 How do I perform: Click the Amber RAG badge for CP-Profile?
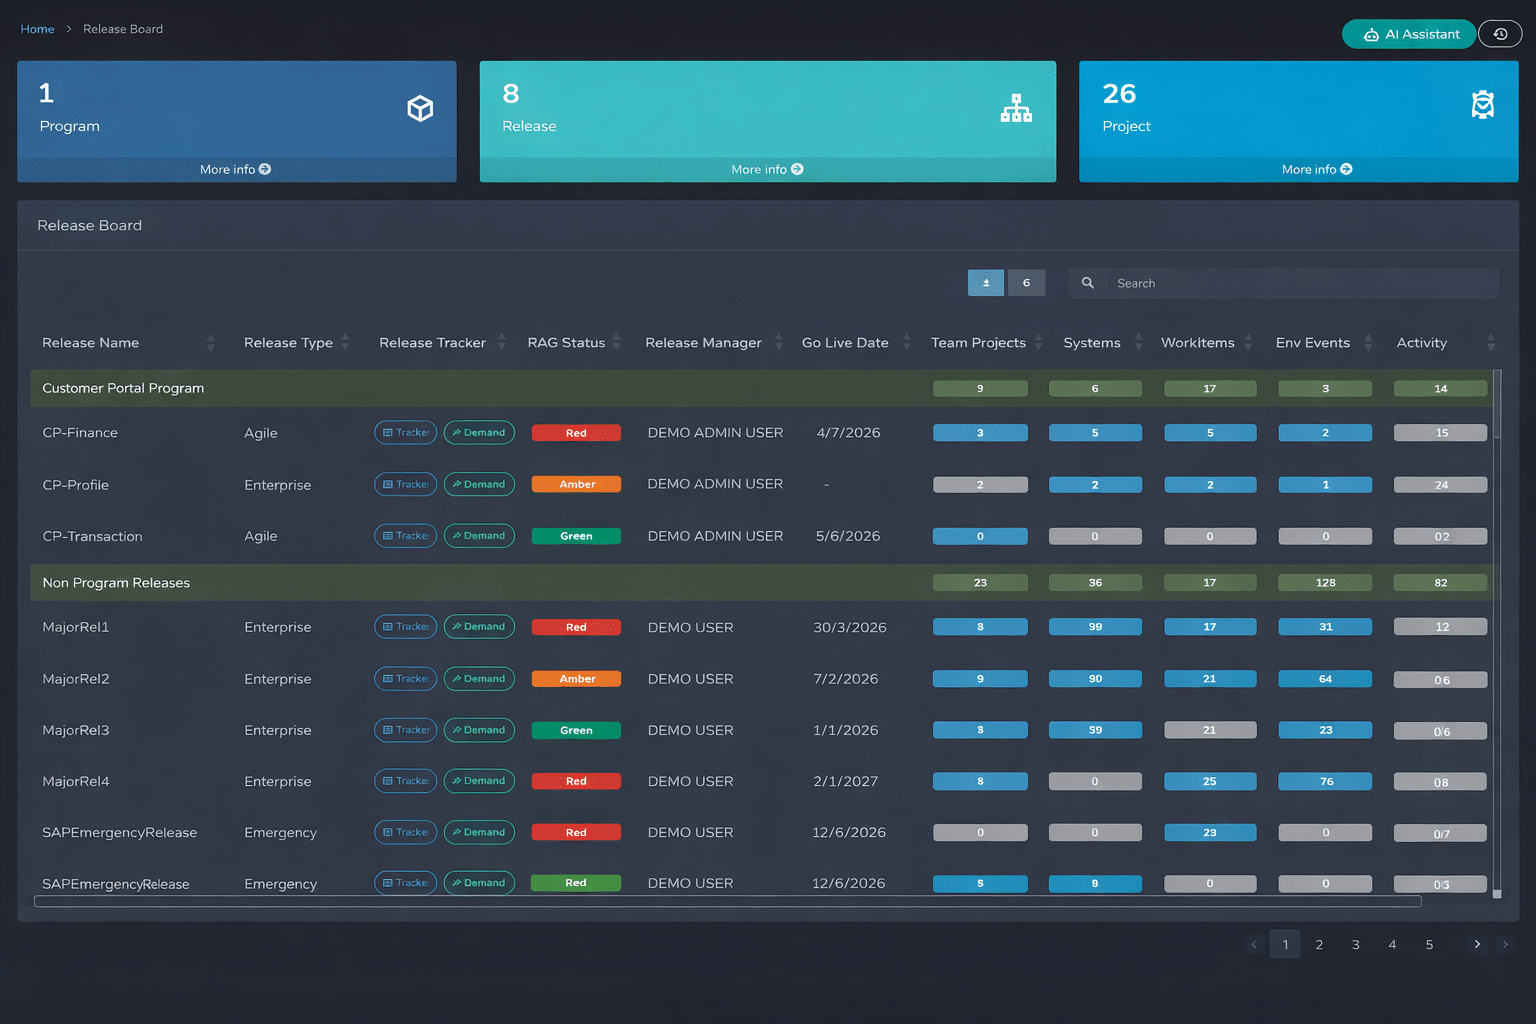[x=576, y=485]
